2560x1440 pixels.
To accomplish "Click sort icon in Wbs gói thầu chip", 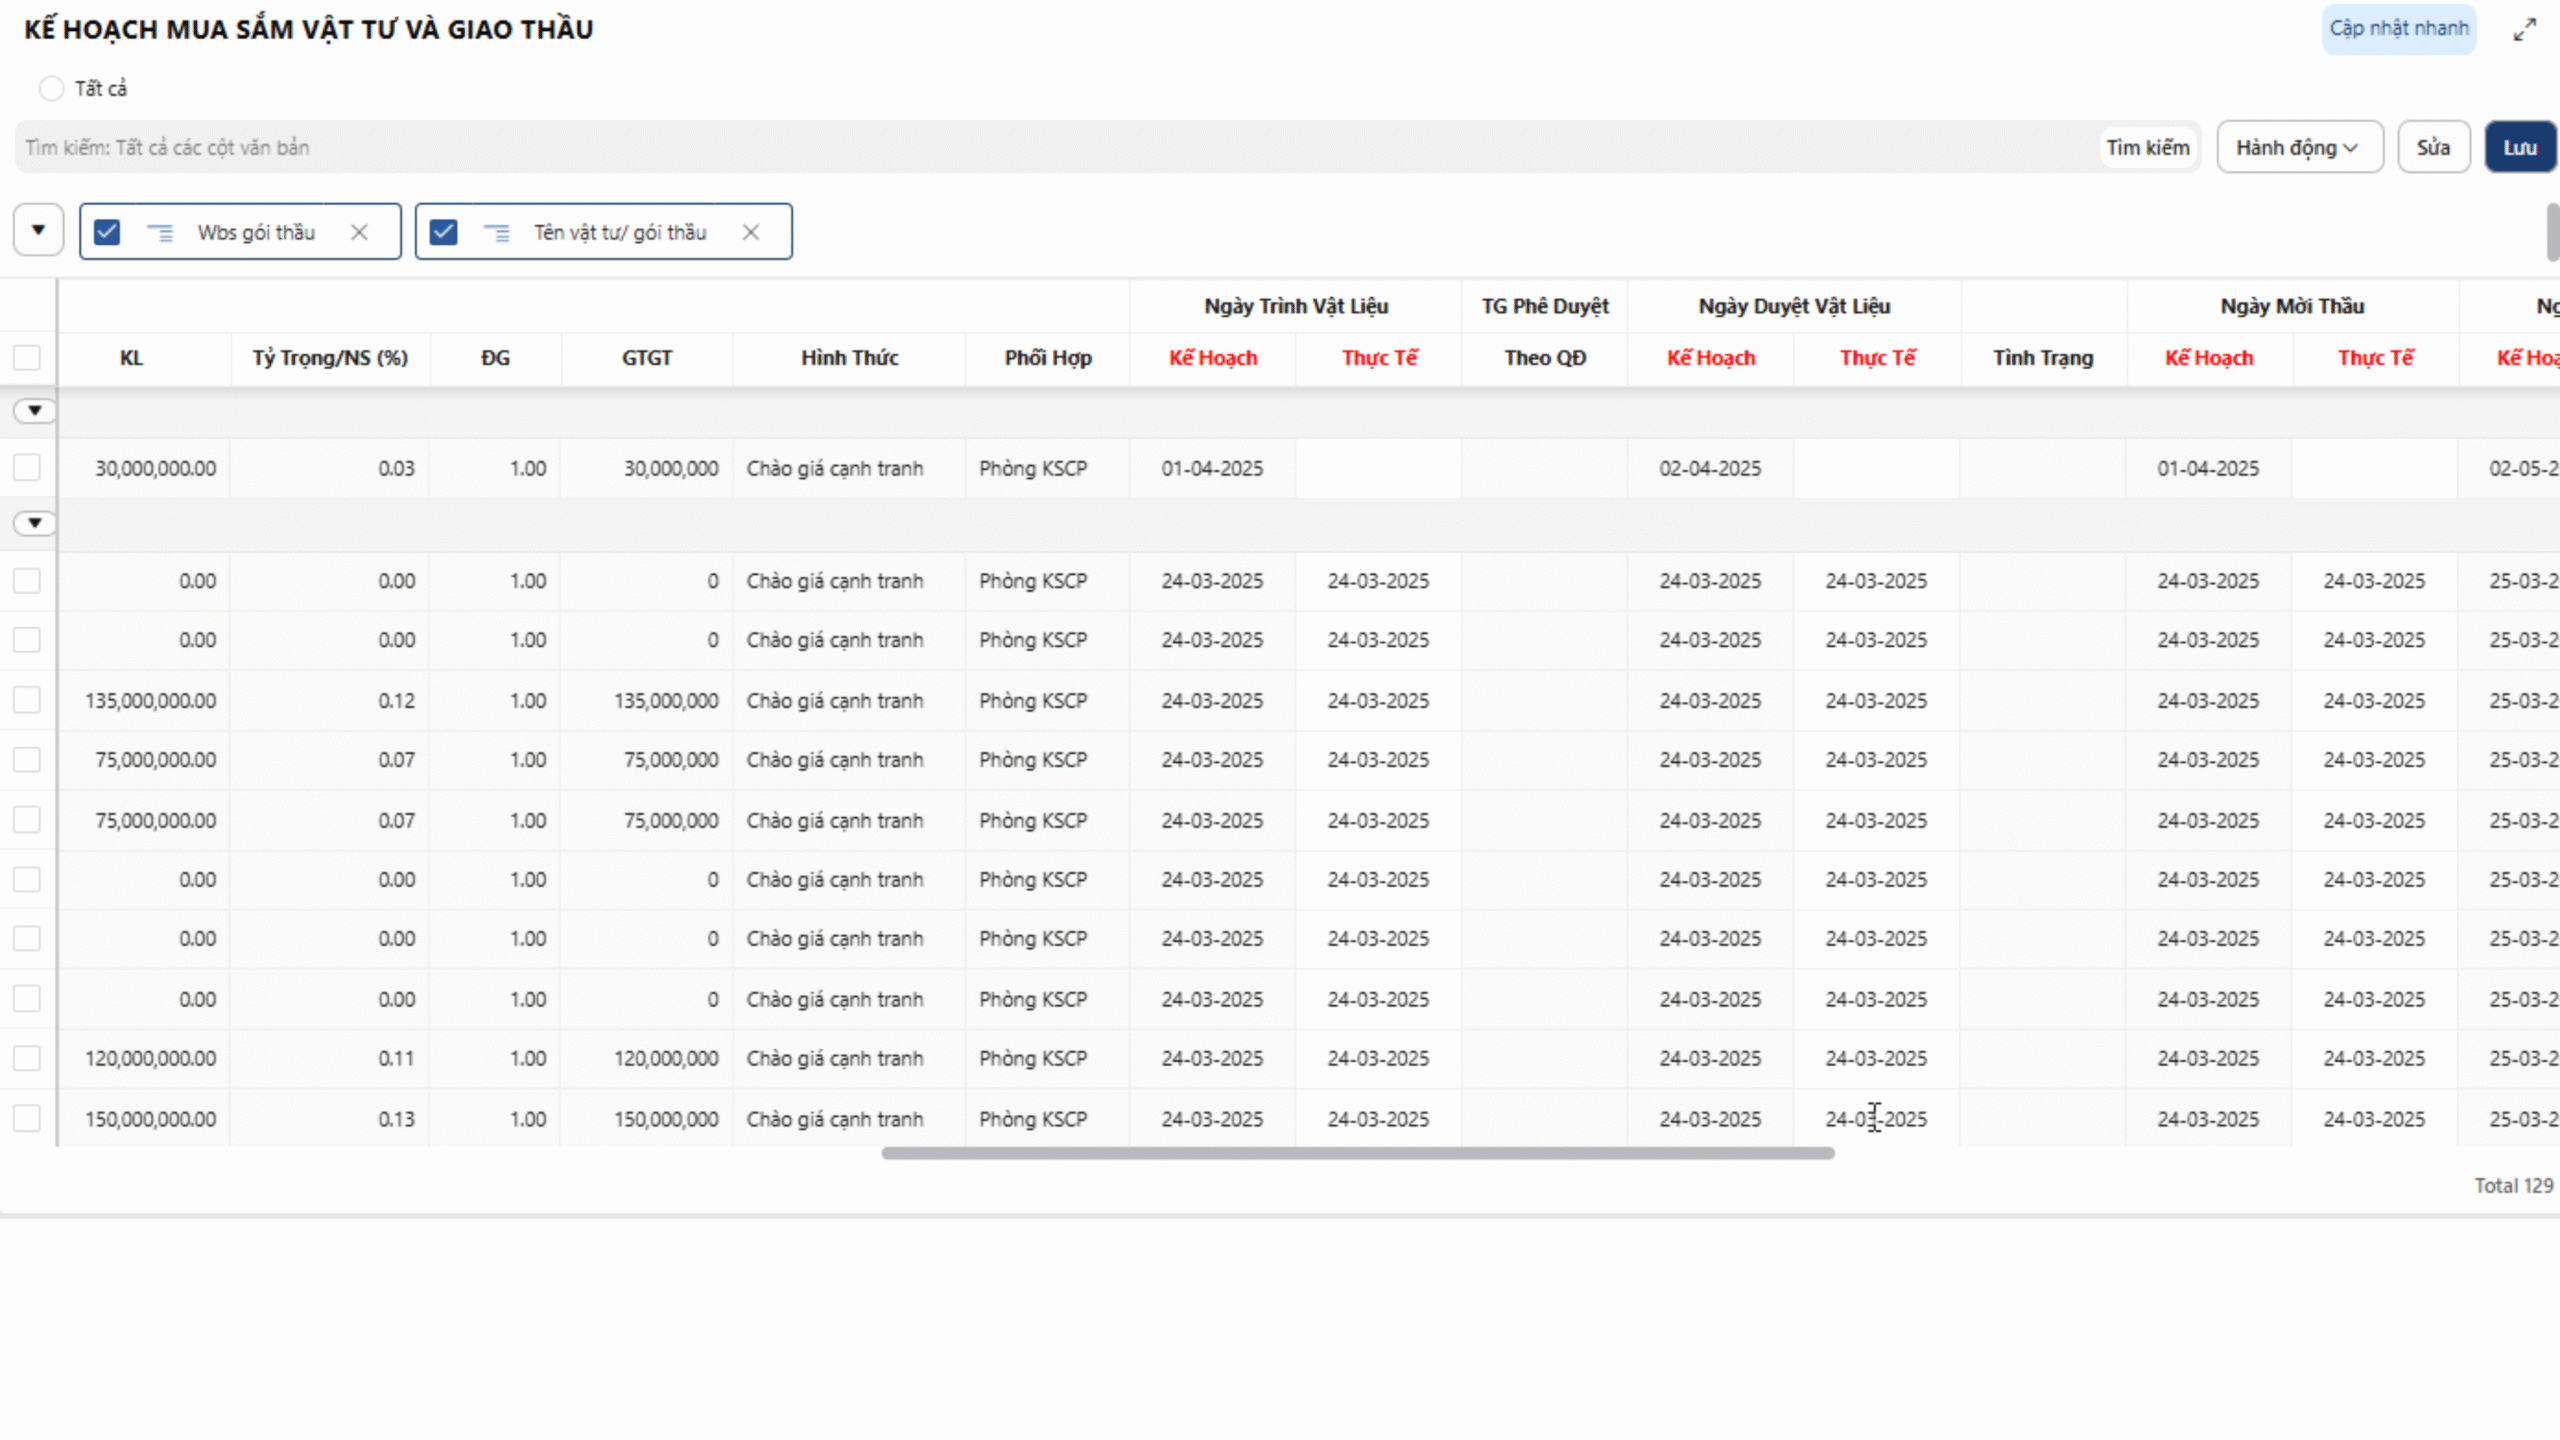I will click(160, 232).
